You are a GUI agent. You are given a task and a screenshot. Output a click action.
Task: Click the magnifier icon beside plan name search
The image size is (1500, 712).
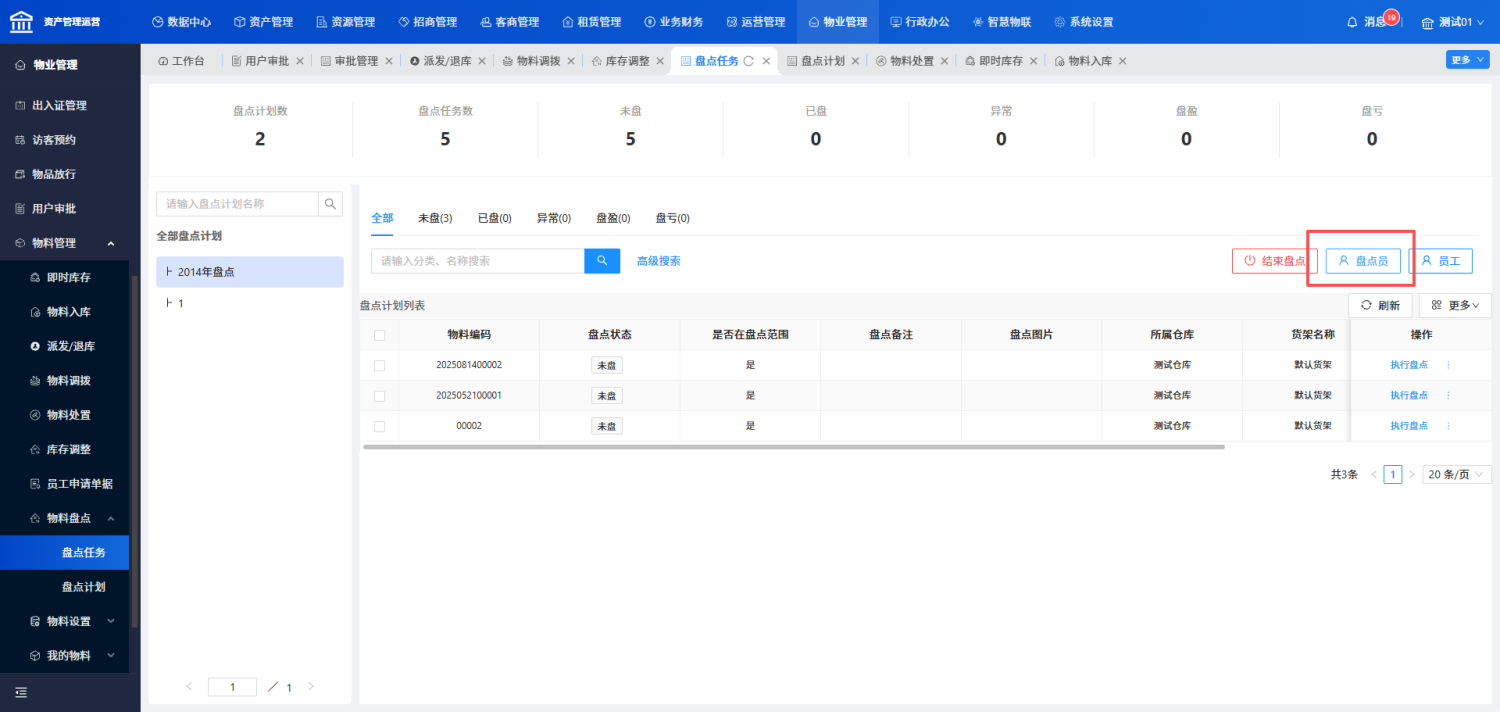(330, 204)
